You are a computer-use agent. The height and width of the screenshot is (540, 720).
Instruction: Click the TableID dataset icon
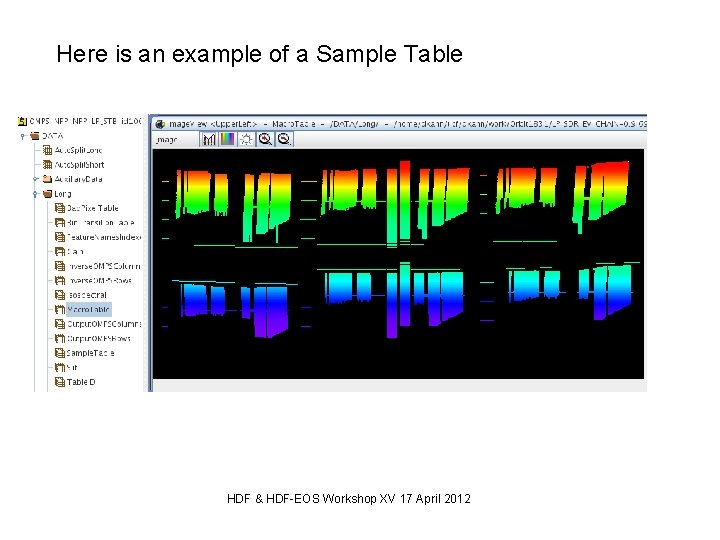[60, 382]
